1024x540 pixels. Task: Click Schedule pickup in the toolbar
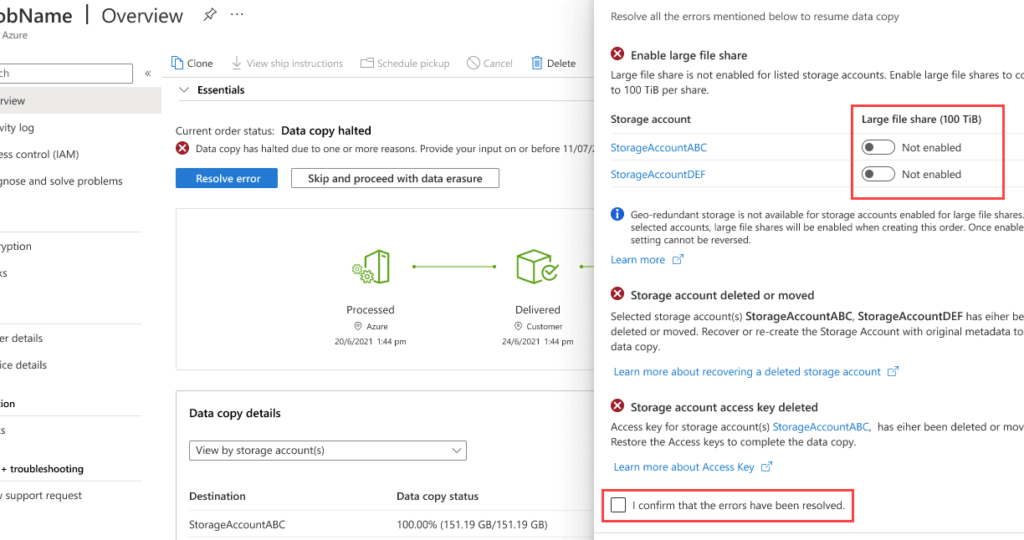[405, 63]
